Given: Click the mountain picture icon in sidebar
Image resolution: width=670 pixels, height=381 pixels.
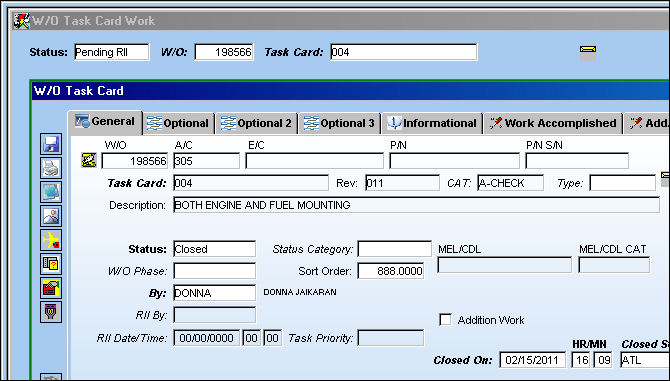Looking at the screenshot, I should pyautogui.click(x=51, y=216).
